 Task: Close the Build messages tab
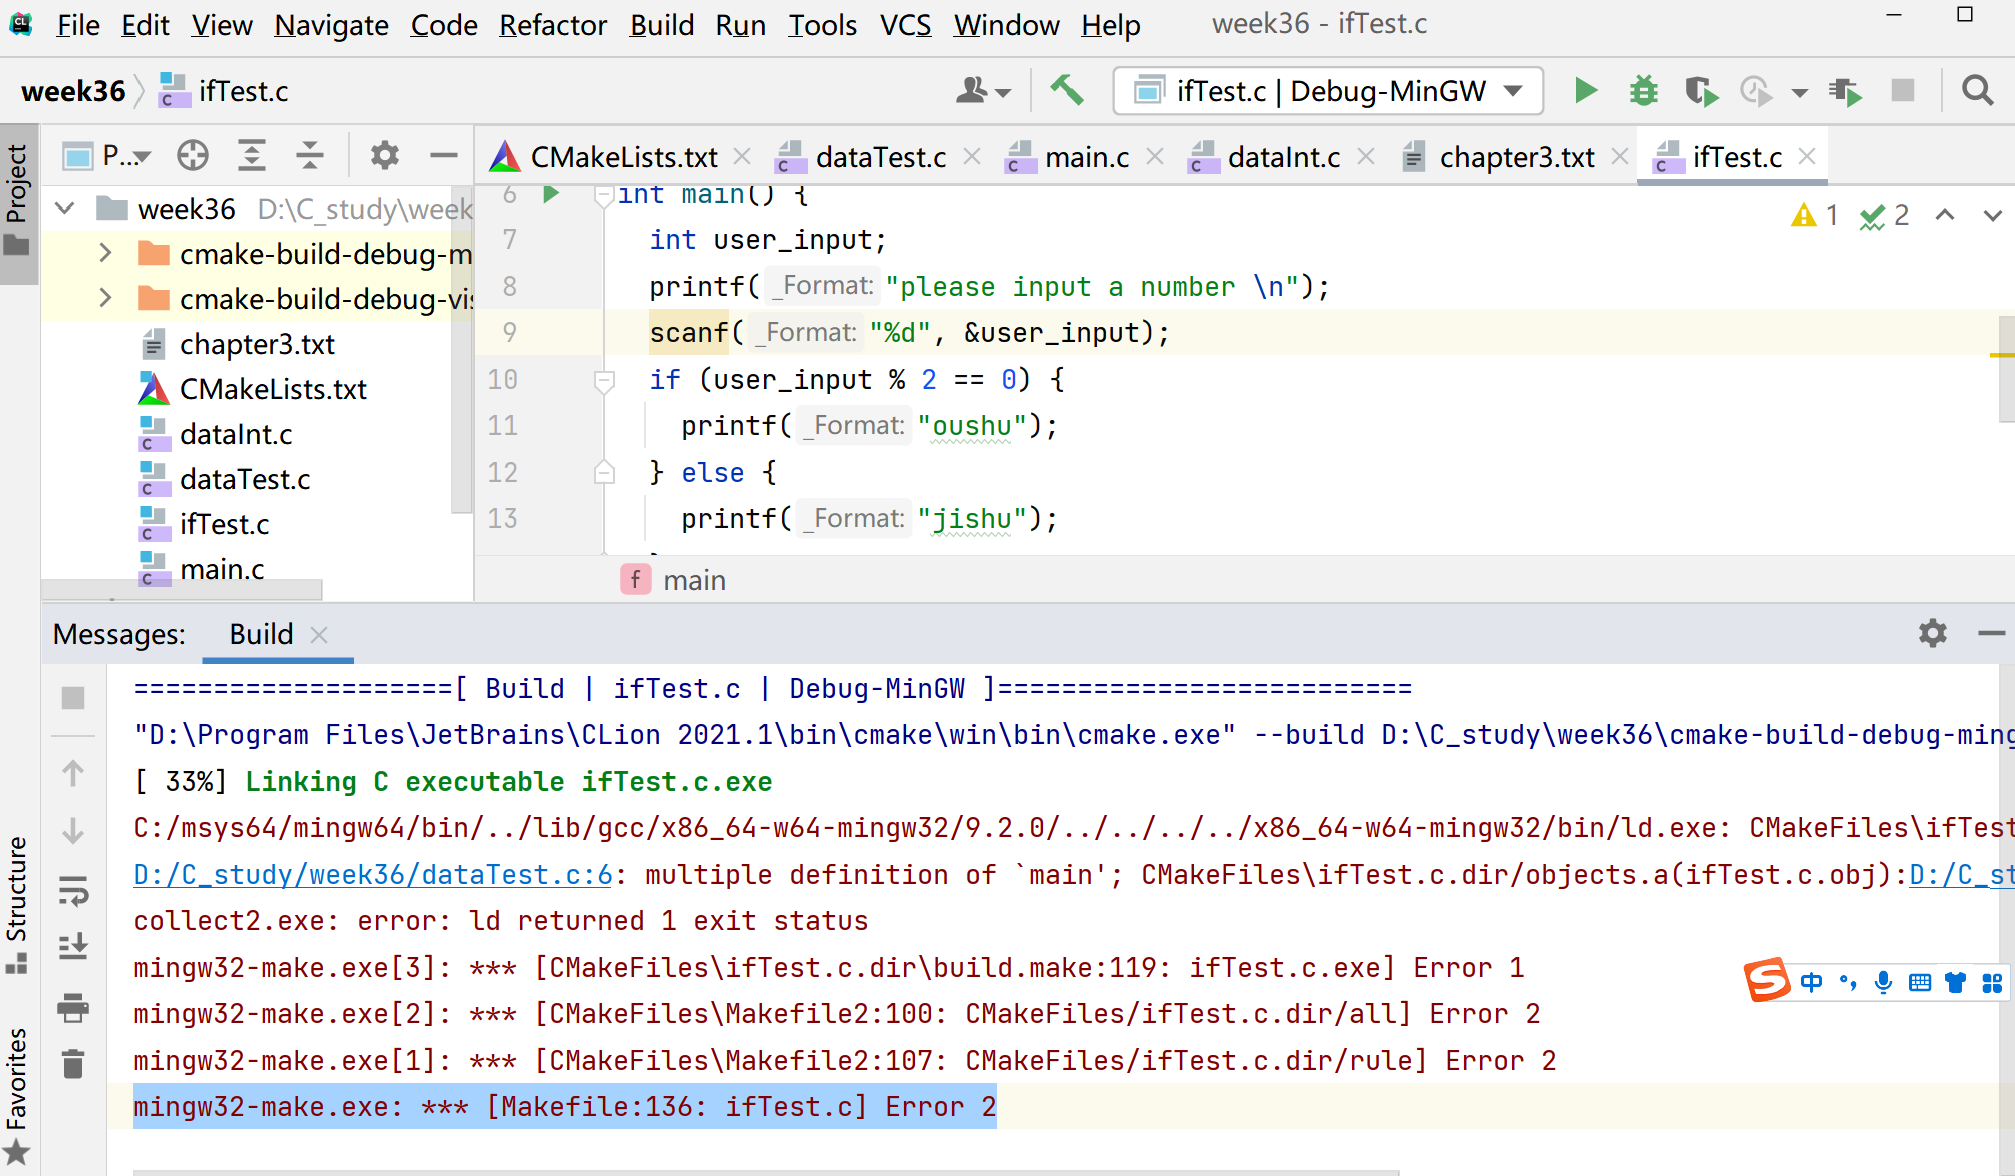pos(319,635)
